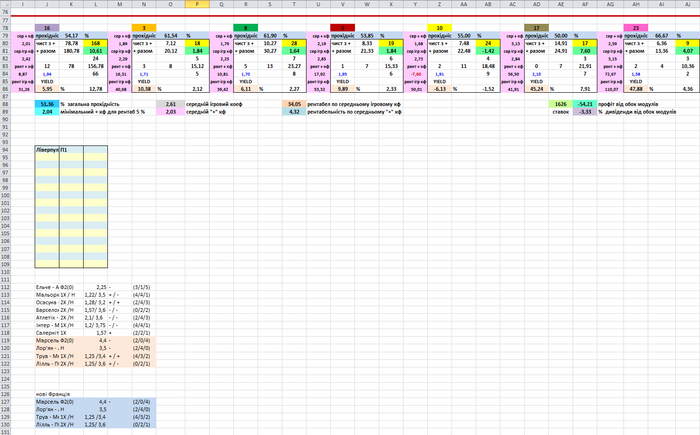Select column header AH
Viewport: 700px width, 435px height.
click(x=636, y=4)
